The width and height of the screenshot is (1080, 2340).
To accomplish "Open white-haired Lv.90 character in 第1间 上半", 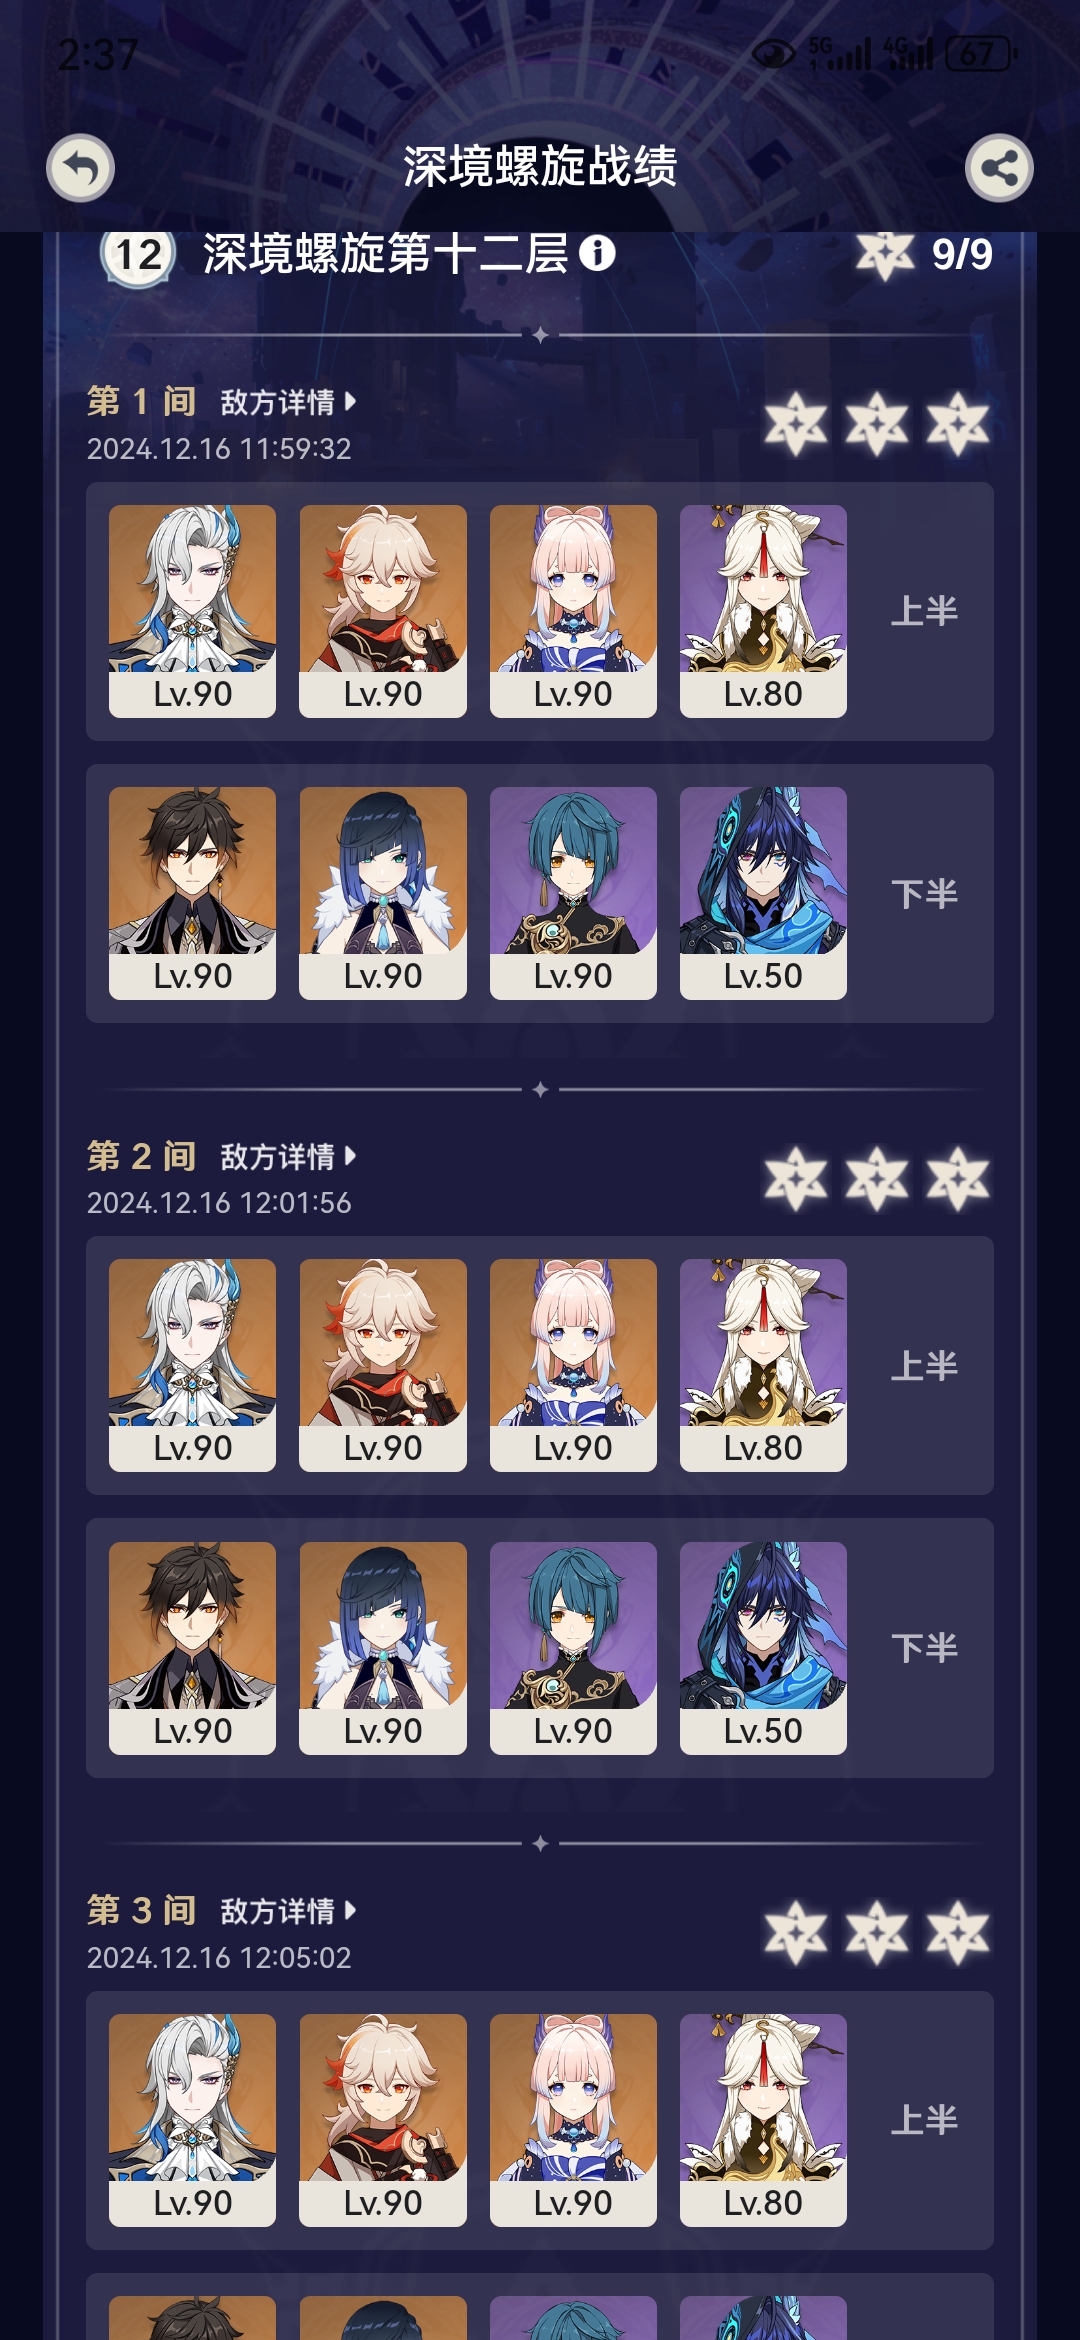I will click(x=192, y=611).
